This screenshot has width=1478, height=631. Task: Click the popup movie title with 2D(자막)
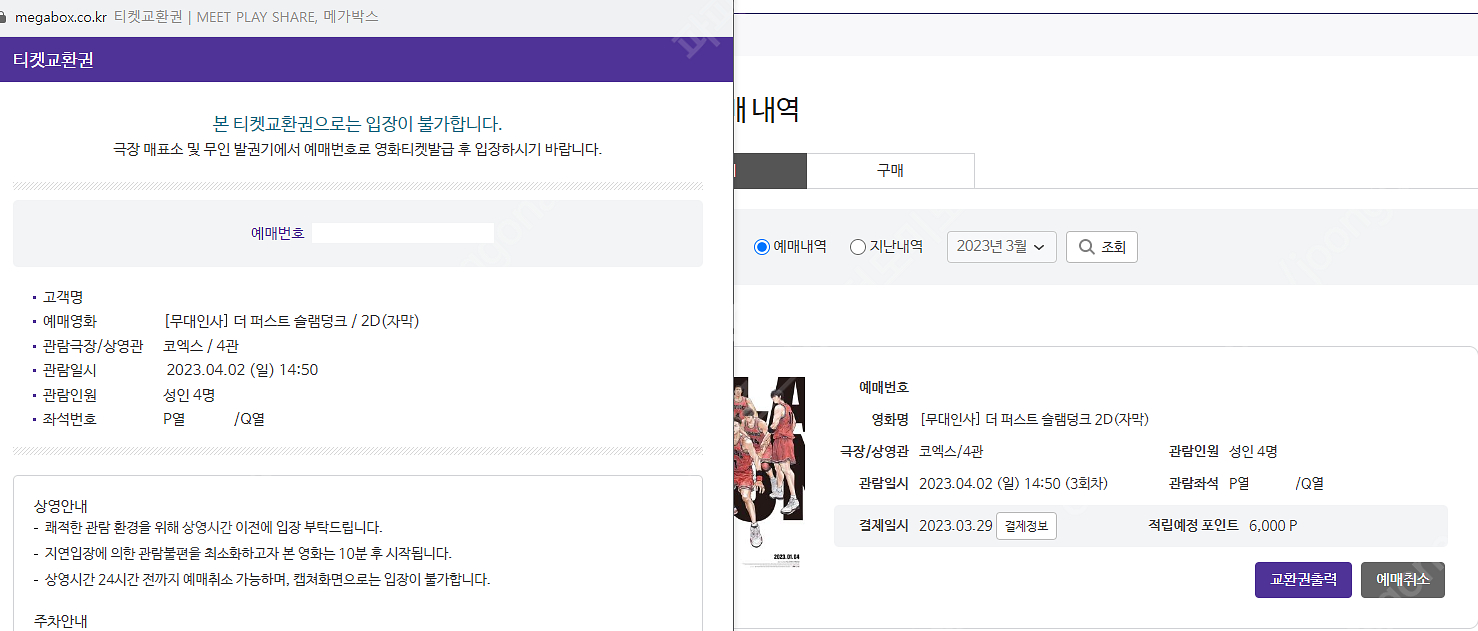click(x=291, y=321)
